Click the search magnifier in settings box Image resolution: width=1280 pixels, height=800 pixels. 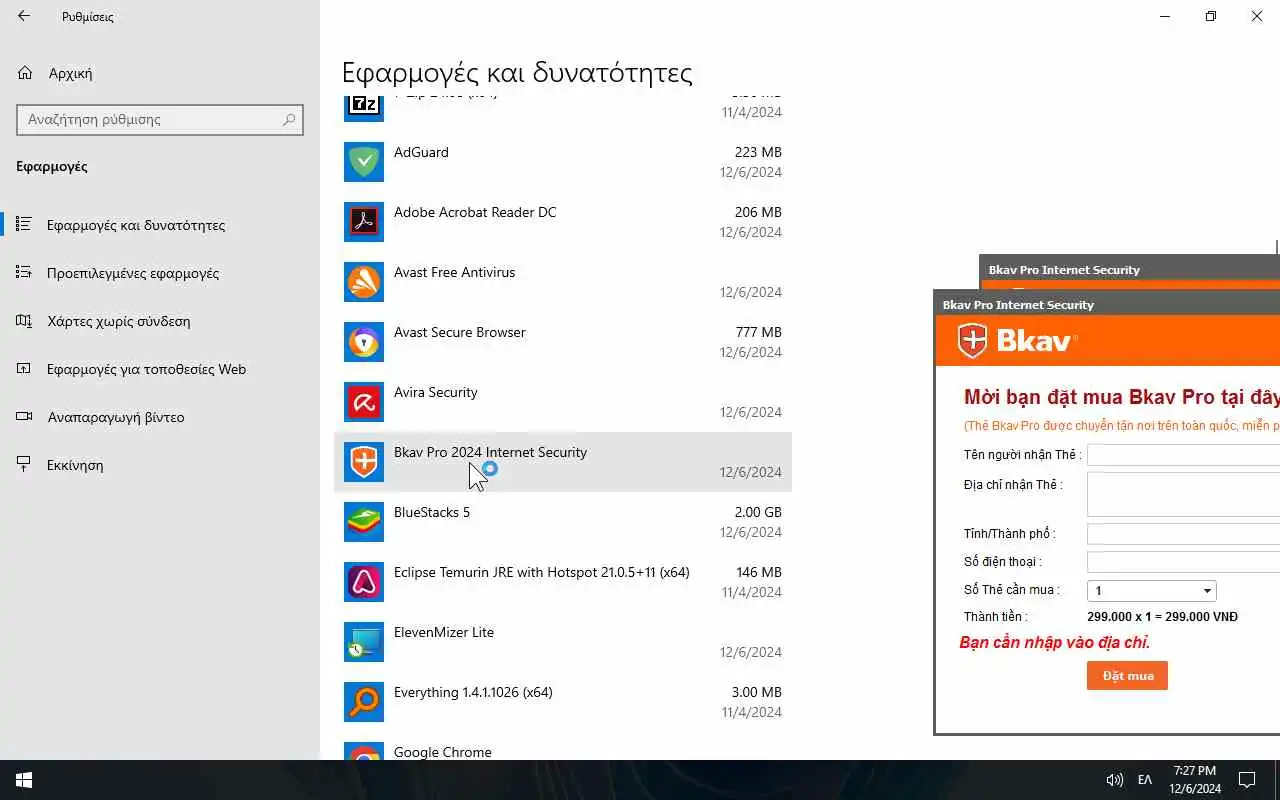pos(289,119)
